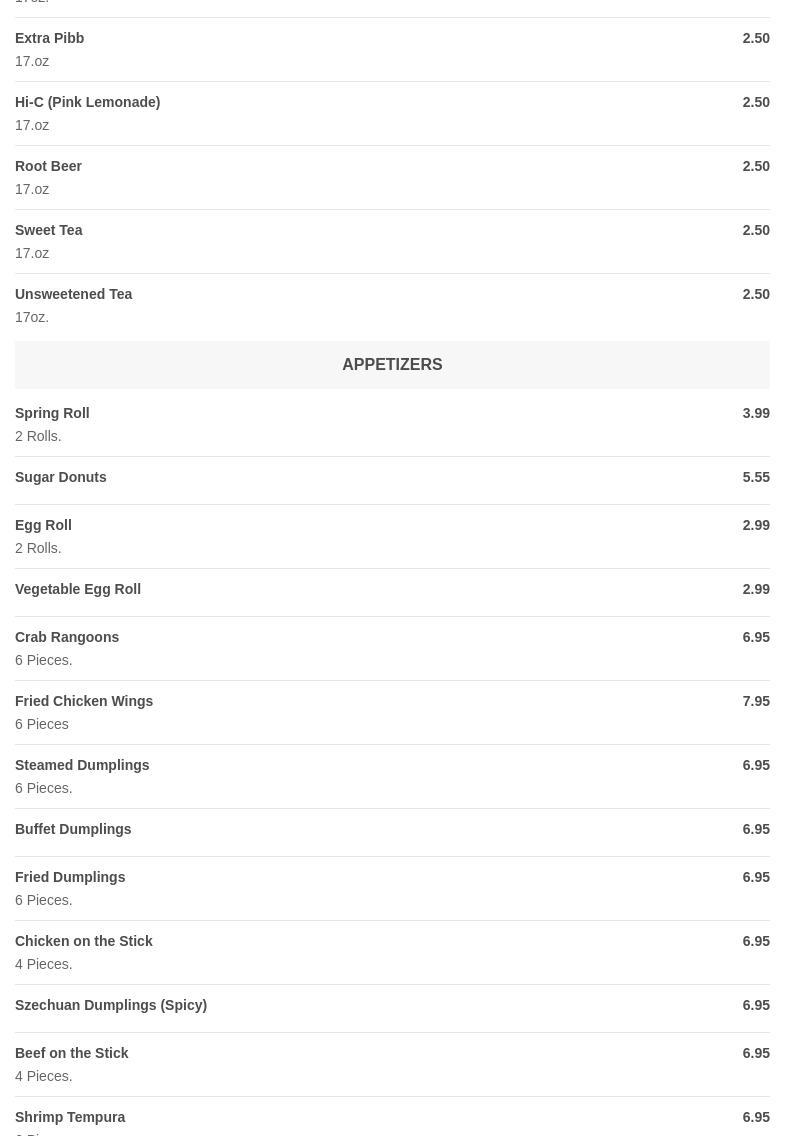785x1136 pixels.
Task: Click the Hi-C (Pink Lemonade) item
Action: tap(87, 102)
